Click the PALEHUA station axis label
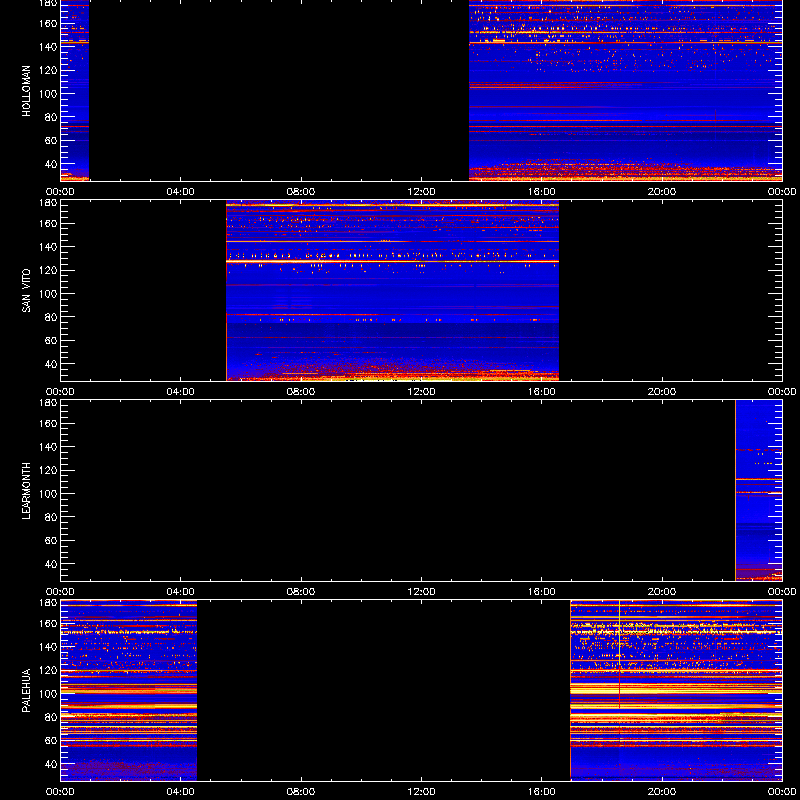The height and width of the screenshot is (800, 800). [x=26, y=691]
